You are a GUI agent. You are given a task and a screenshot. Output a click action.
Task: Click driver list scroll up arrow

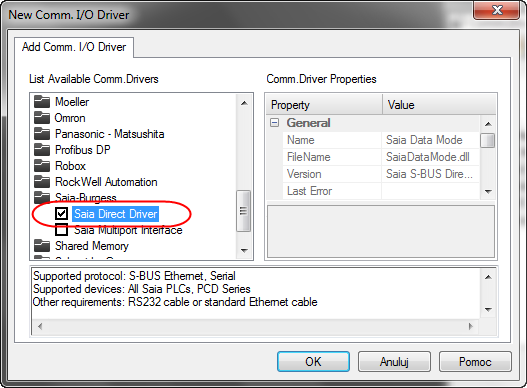tap(244, 103)
